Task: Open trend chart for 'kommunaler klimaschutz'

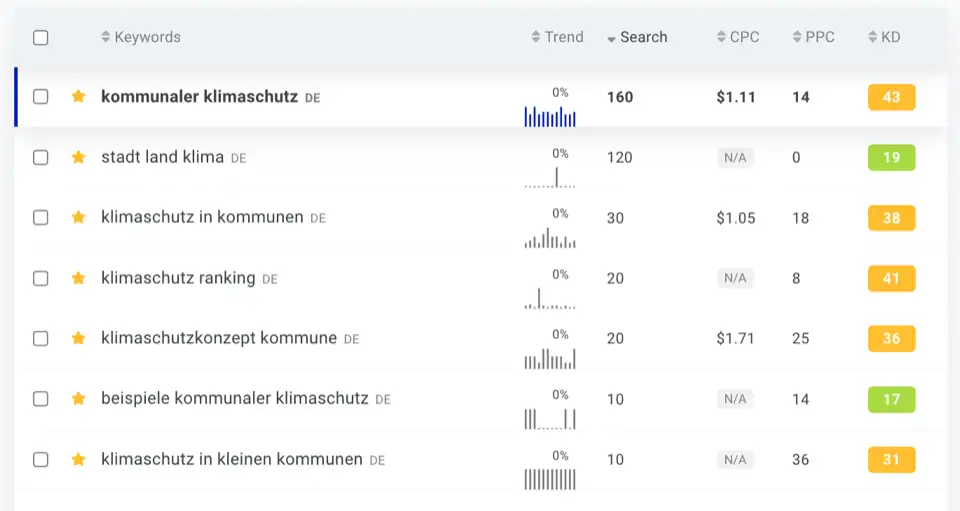Action: coord(550,116)
